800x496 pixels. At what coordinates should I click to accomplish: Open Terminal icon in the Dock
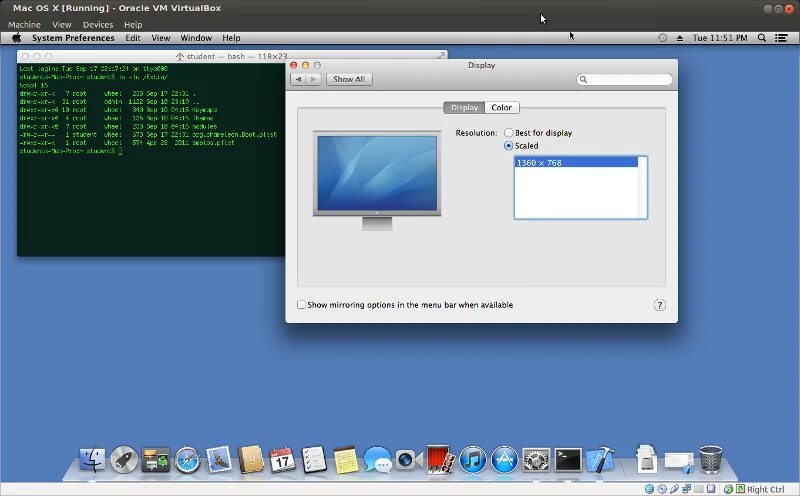click(568, 460)
